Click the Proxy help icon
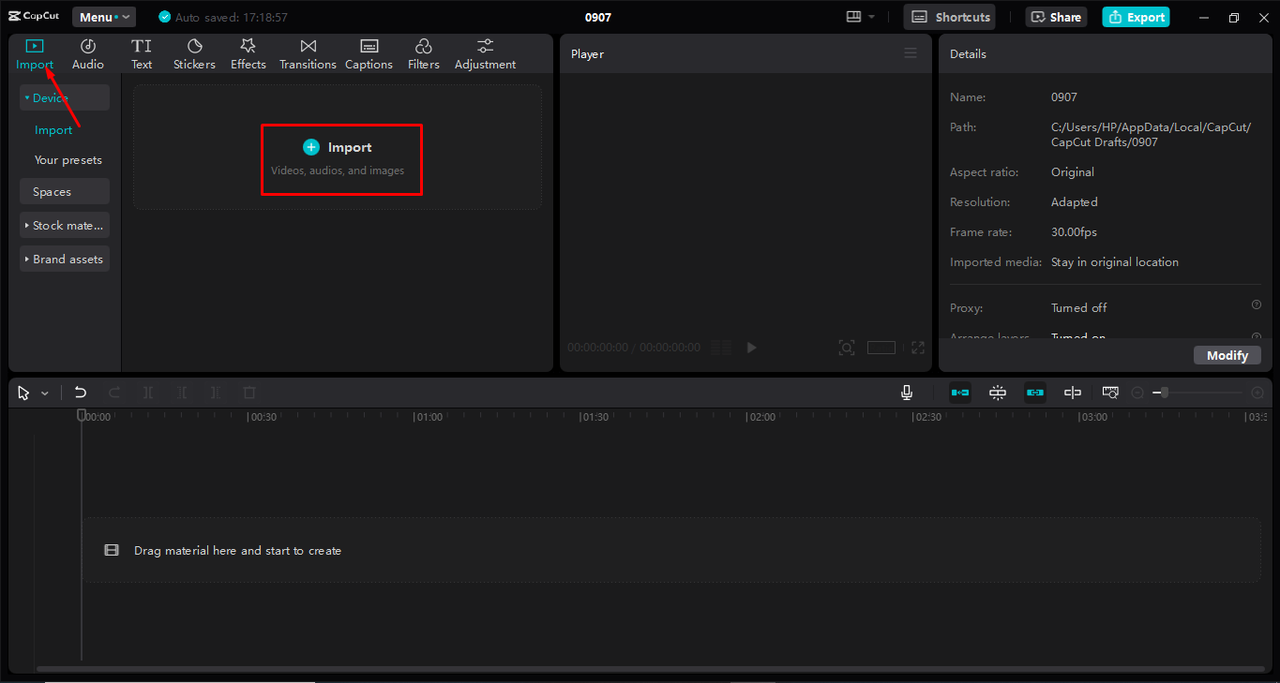The width and height of the screenshot is (1280, 683). point(1256,305)
